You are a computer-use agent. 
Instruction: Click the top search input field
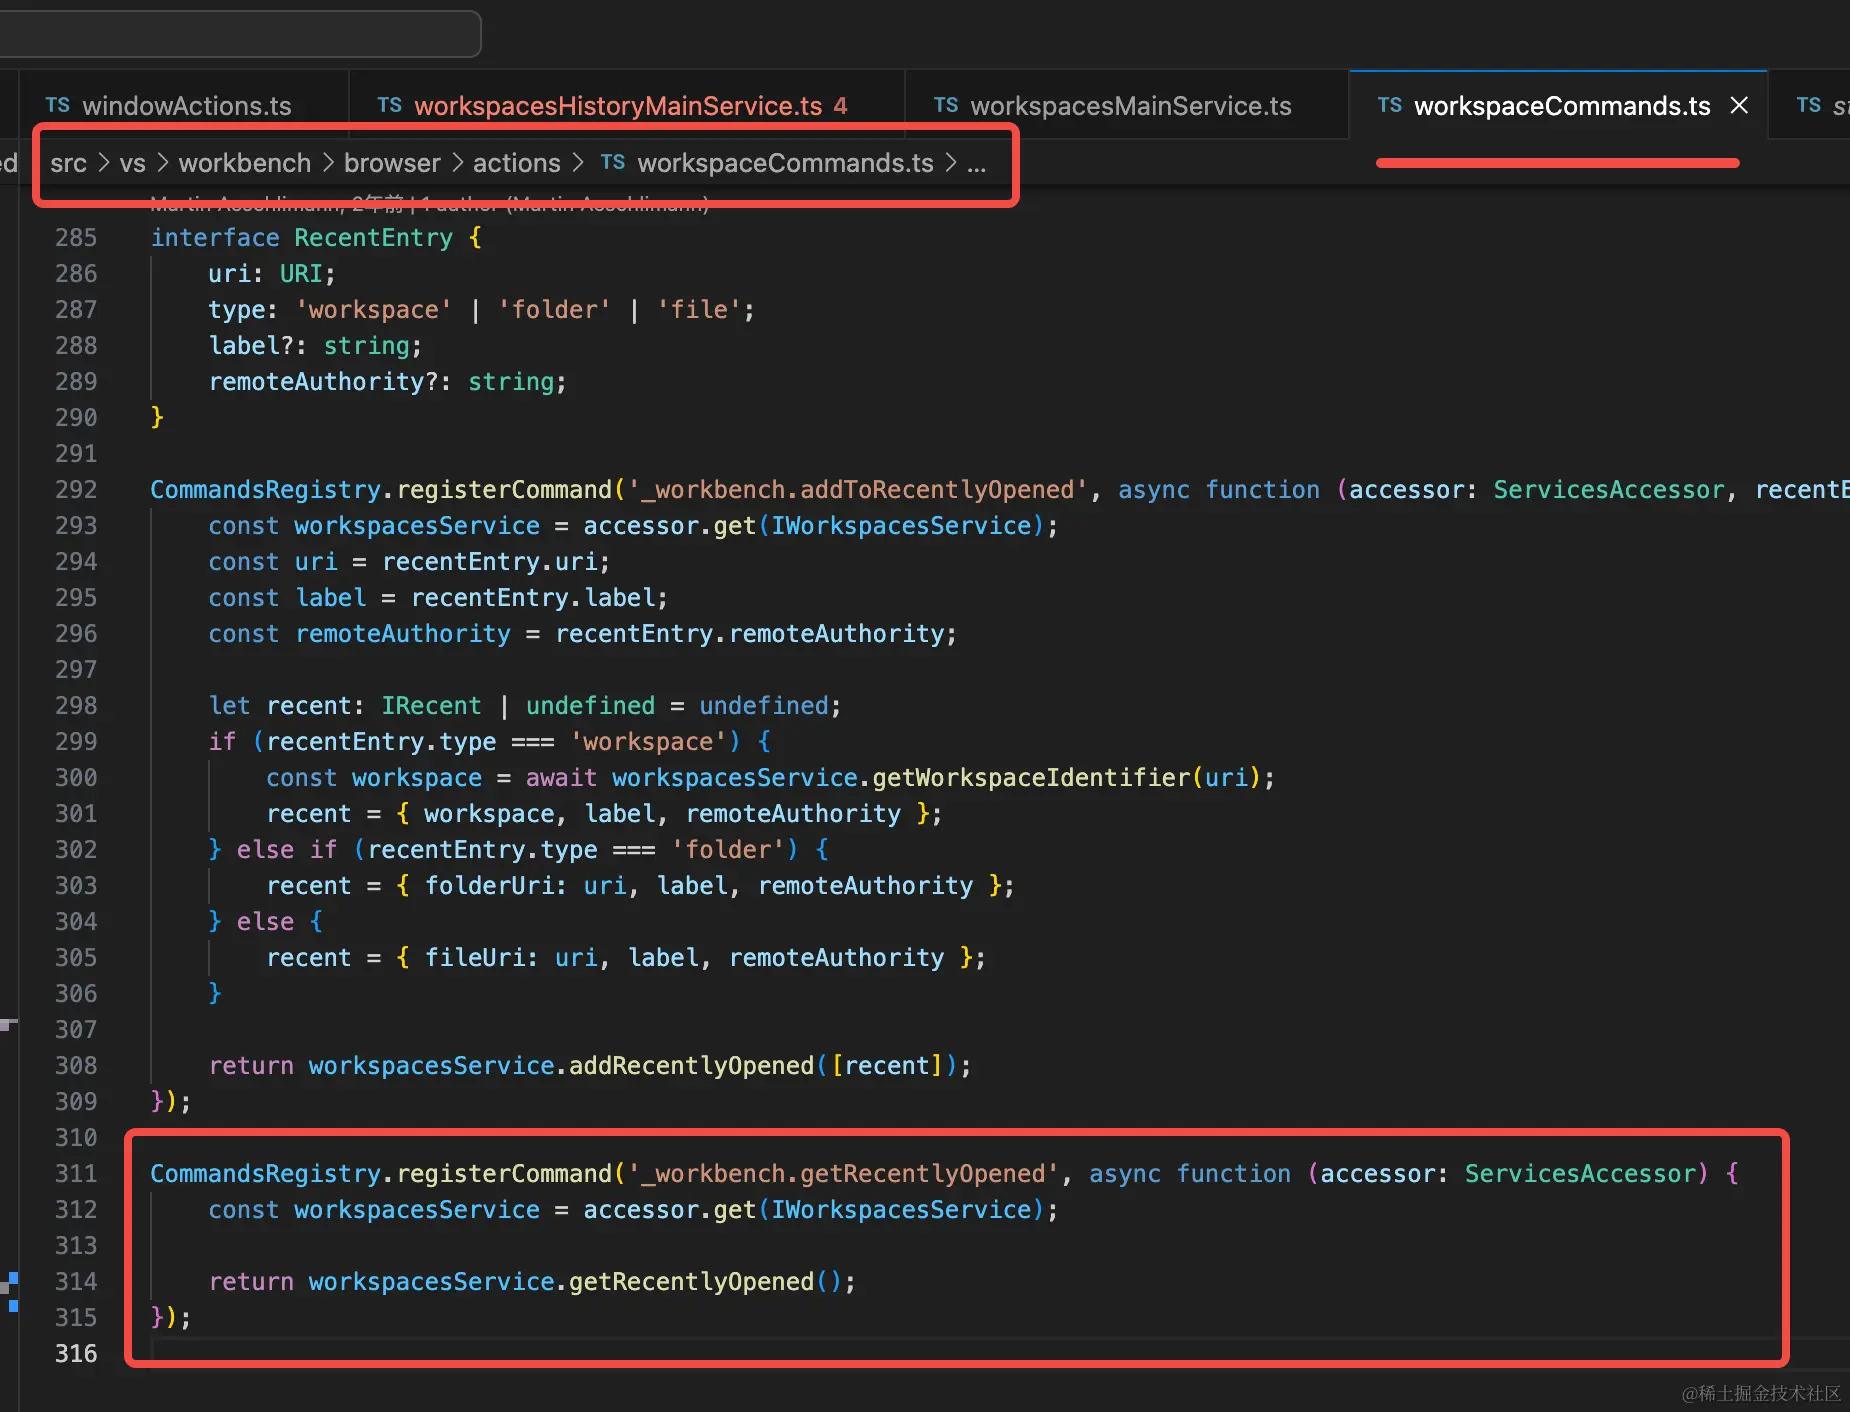pyautogui.click(x=240, y=34)
